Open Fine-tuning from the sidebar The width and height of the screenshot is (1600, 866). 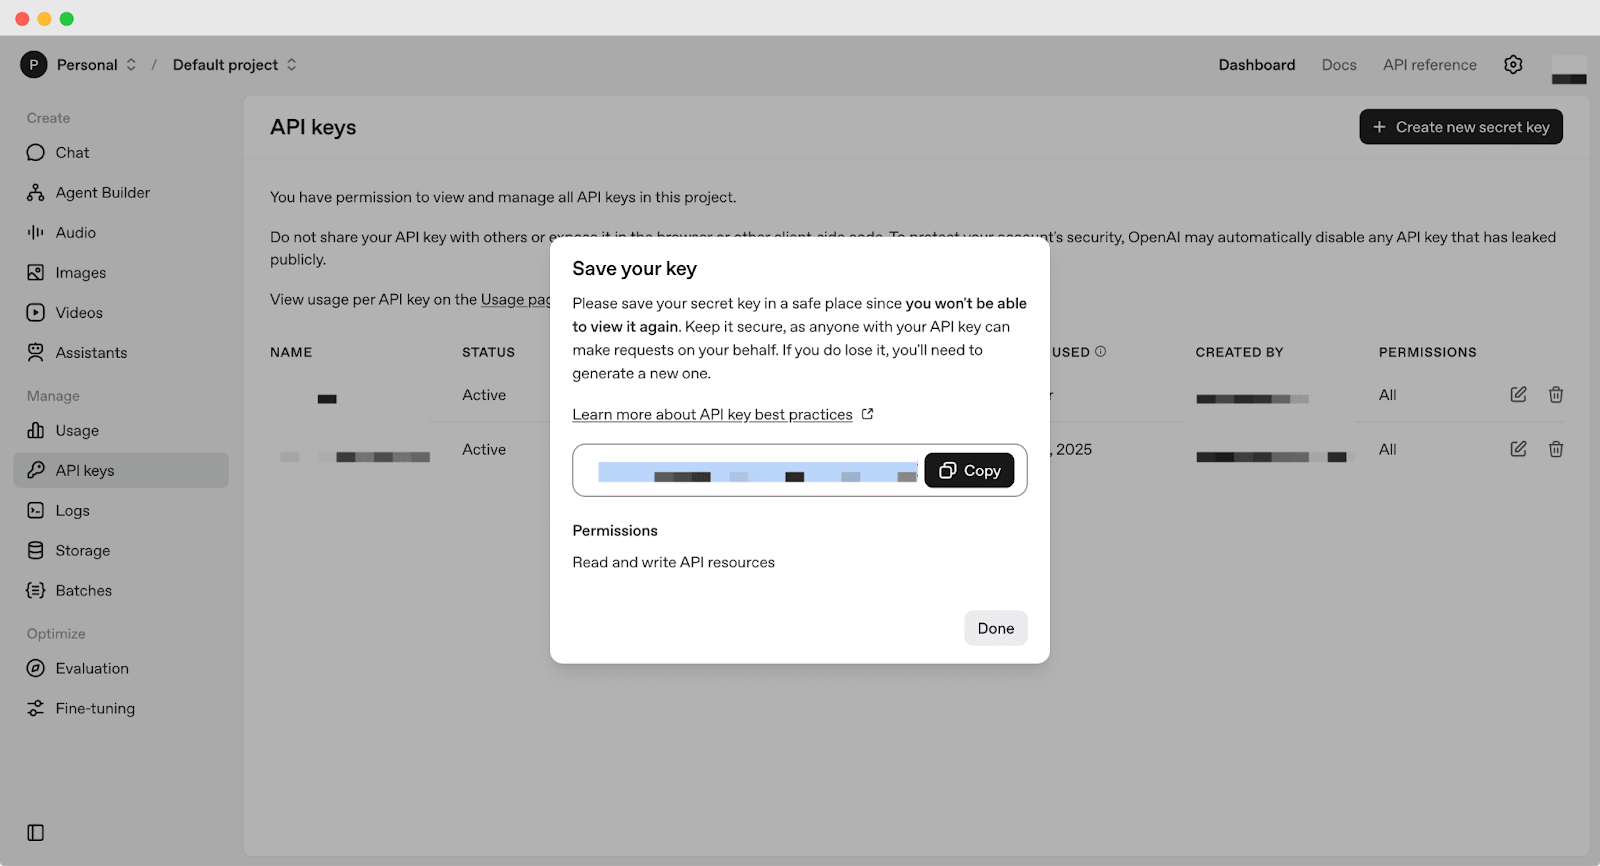tap(95, 709)
